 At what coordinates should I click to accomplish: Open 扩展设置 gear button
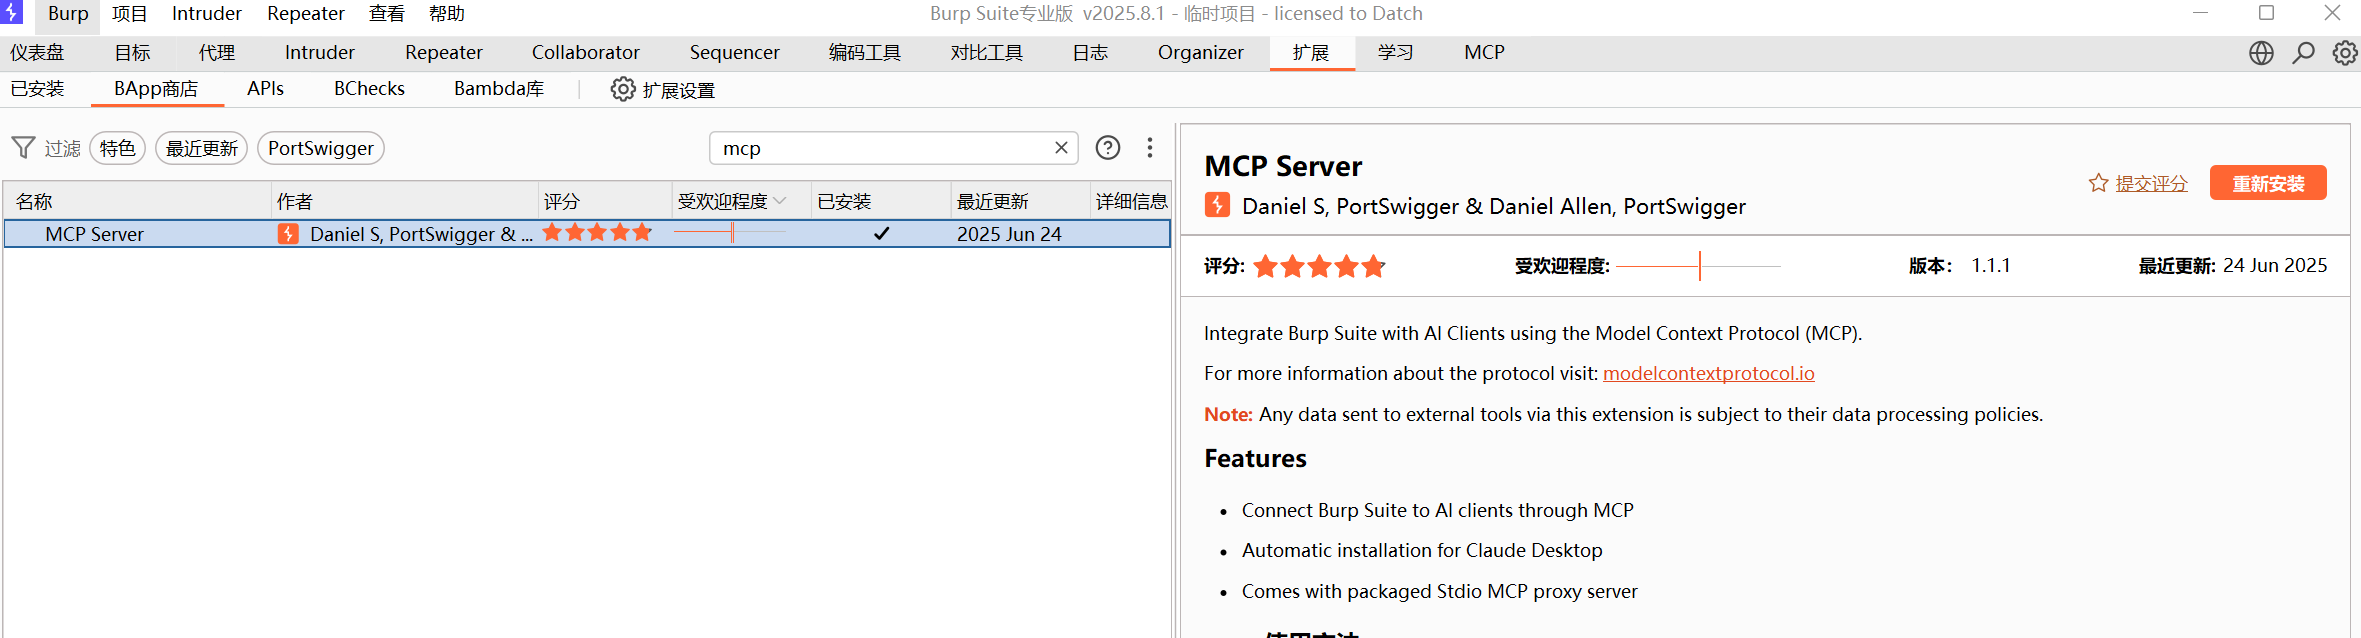click(x=663, y=90)
